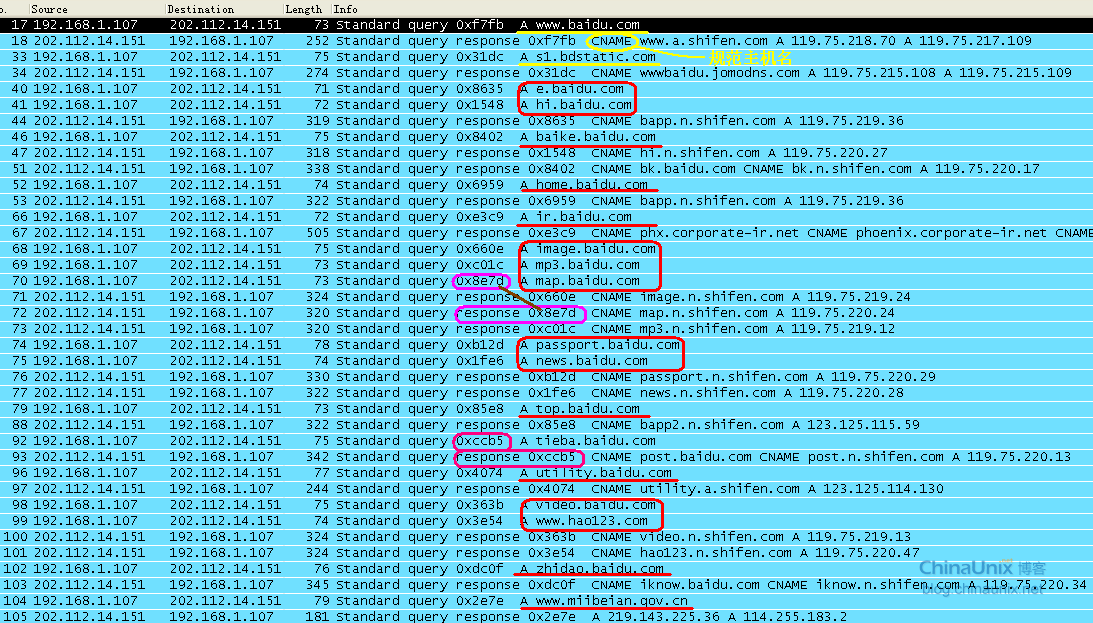Select packet 41 query for hi.baidu.com
The height and width of the screenshot is (623, 1093).
400,105
